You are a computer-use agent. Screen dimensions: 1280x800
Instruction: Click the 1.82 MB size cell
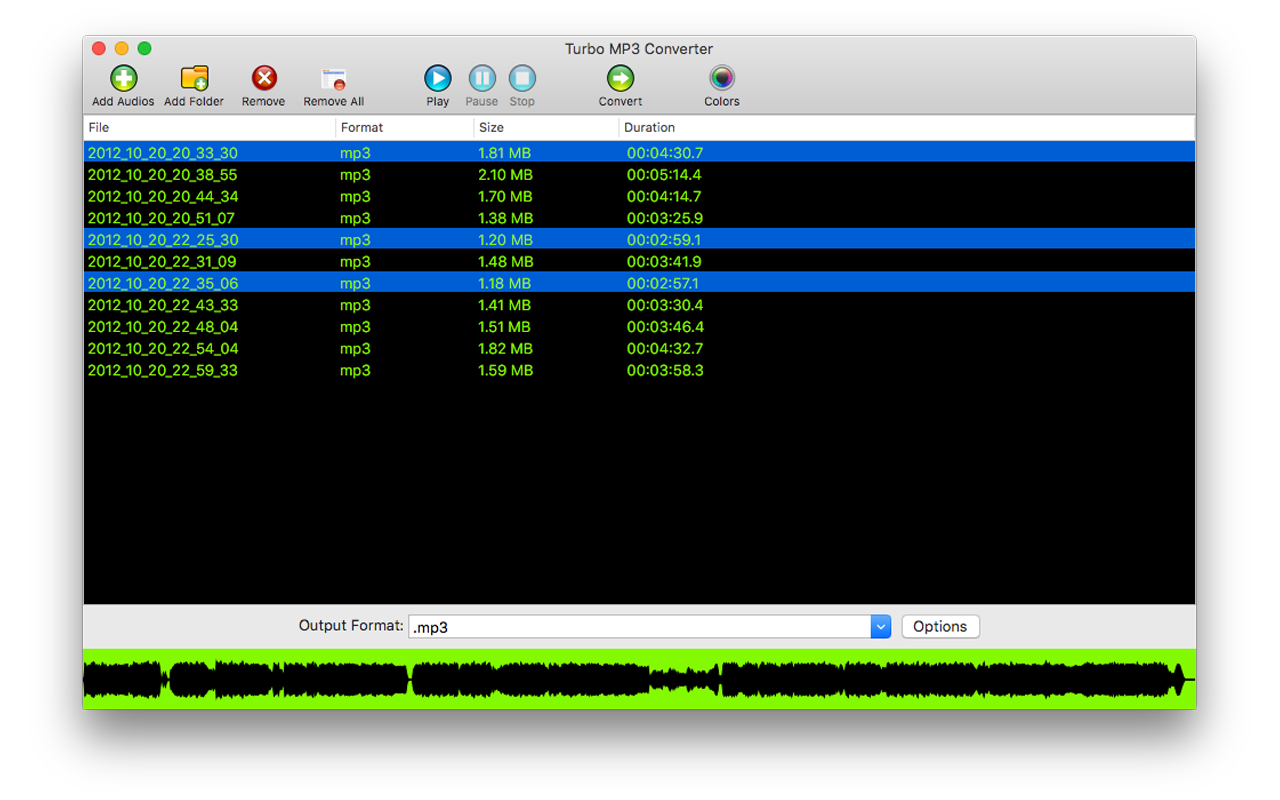pos(506,349)
